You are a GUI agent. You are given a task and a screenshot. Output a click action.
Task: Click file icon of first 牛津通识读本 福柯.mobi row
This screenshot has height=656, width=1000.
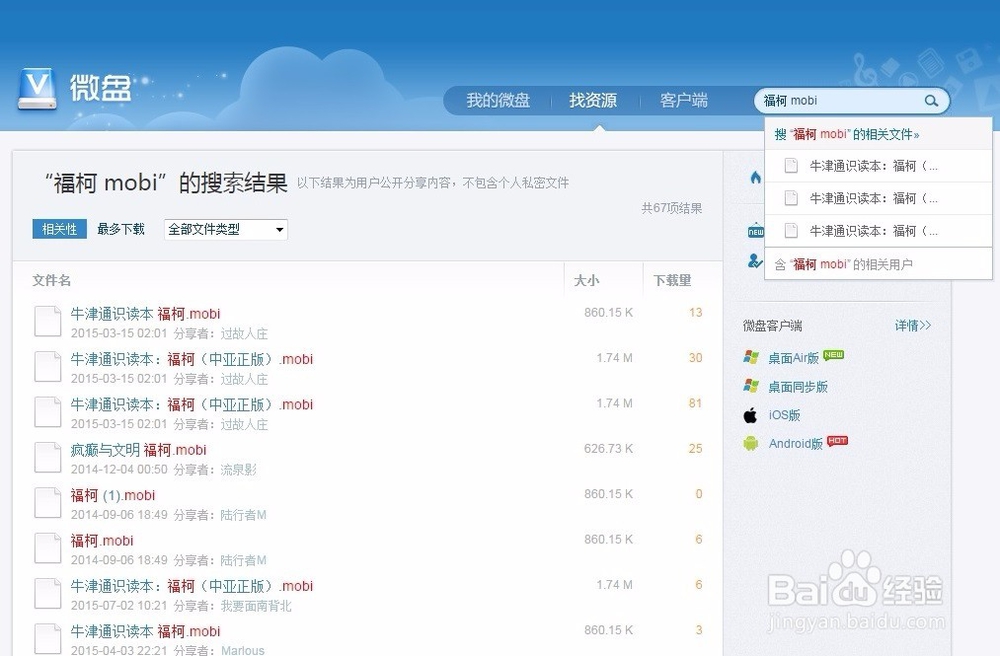click(47, 321)
